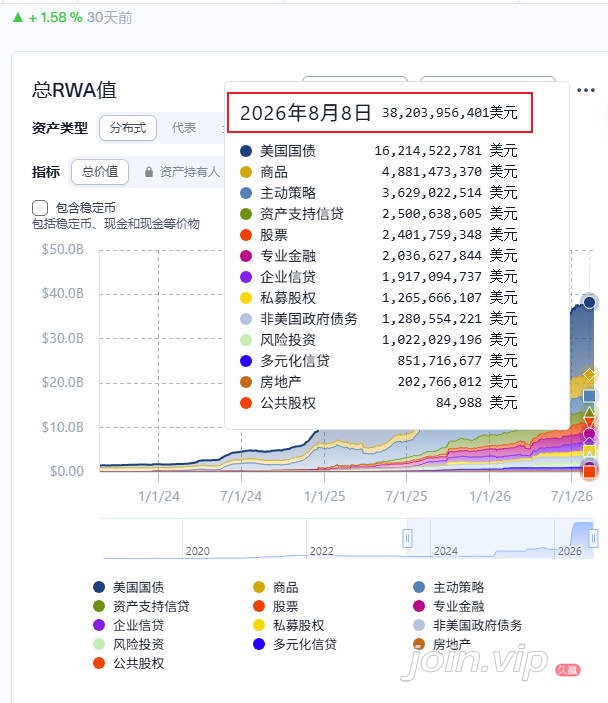Open the three-dot more options menu

coord(586,90)
